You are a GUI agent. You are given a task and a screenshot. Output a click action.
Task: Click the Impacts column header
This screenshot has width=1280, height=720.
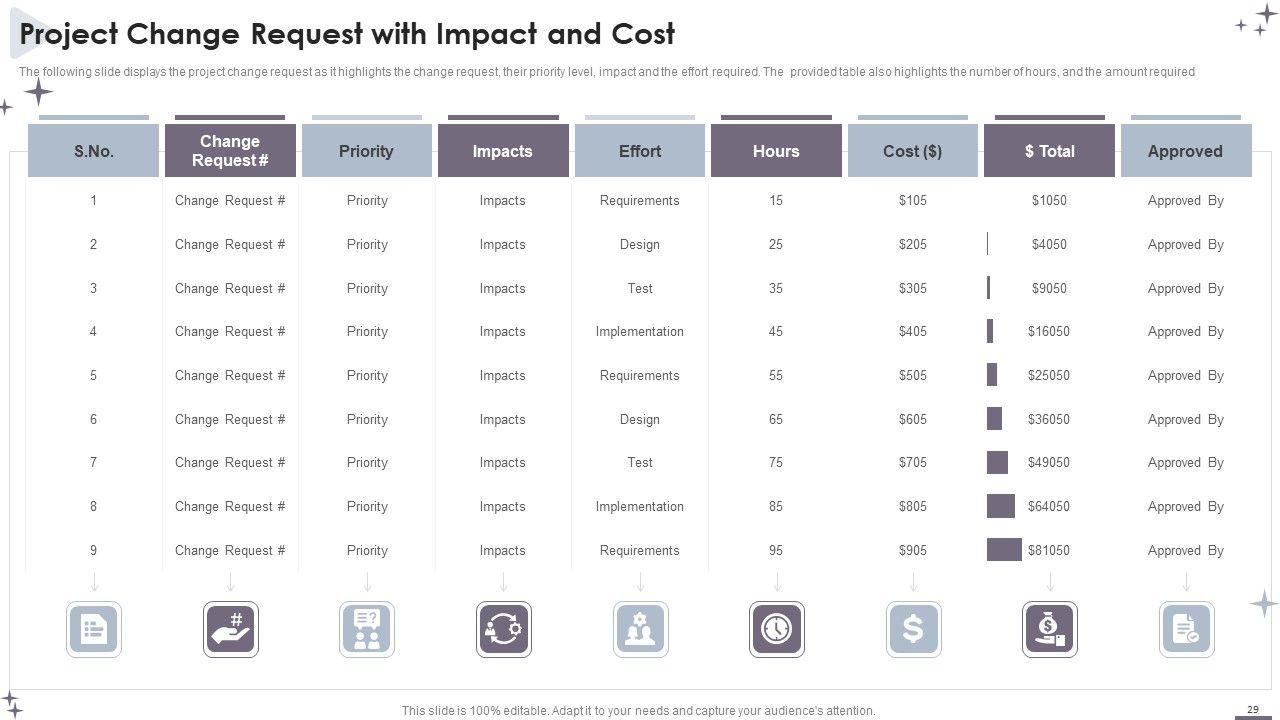502,151
